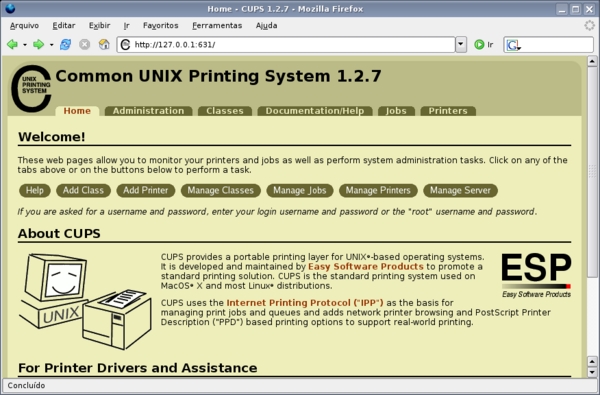Click the Firefox window icon in title bar
Viewport: 600px width, 395px height.
click(x=10, y=8)
